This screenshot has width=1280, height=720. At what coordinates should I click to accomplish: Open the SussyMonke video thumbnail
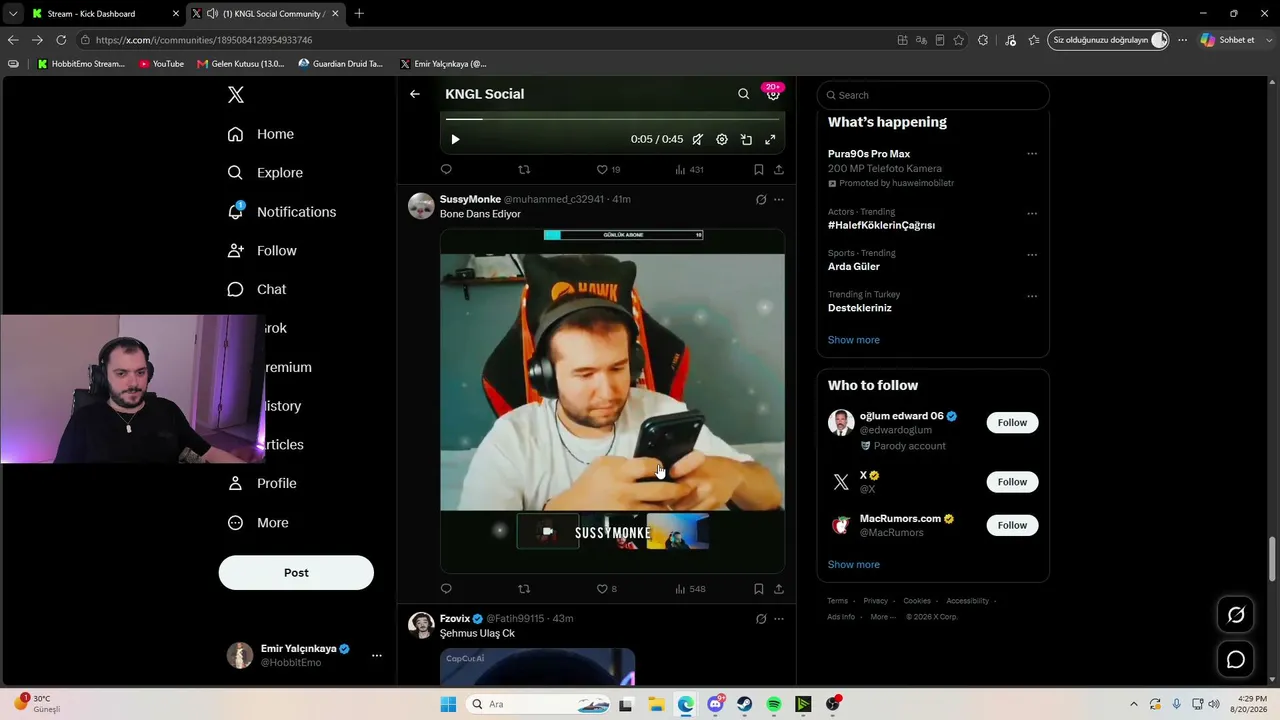click(612, 400)
